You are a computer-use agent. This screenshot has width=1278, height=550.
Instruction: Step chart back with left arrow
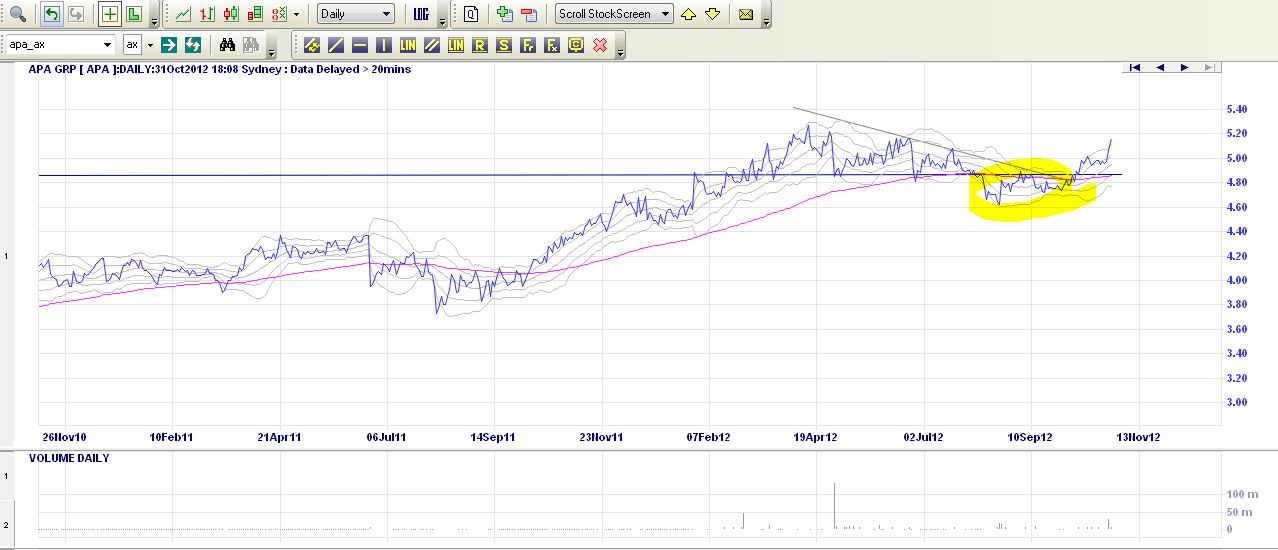[1160, 67]
